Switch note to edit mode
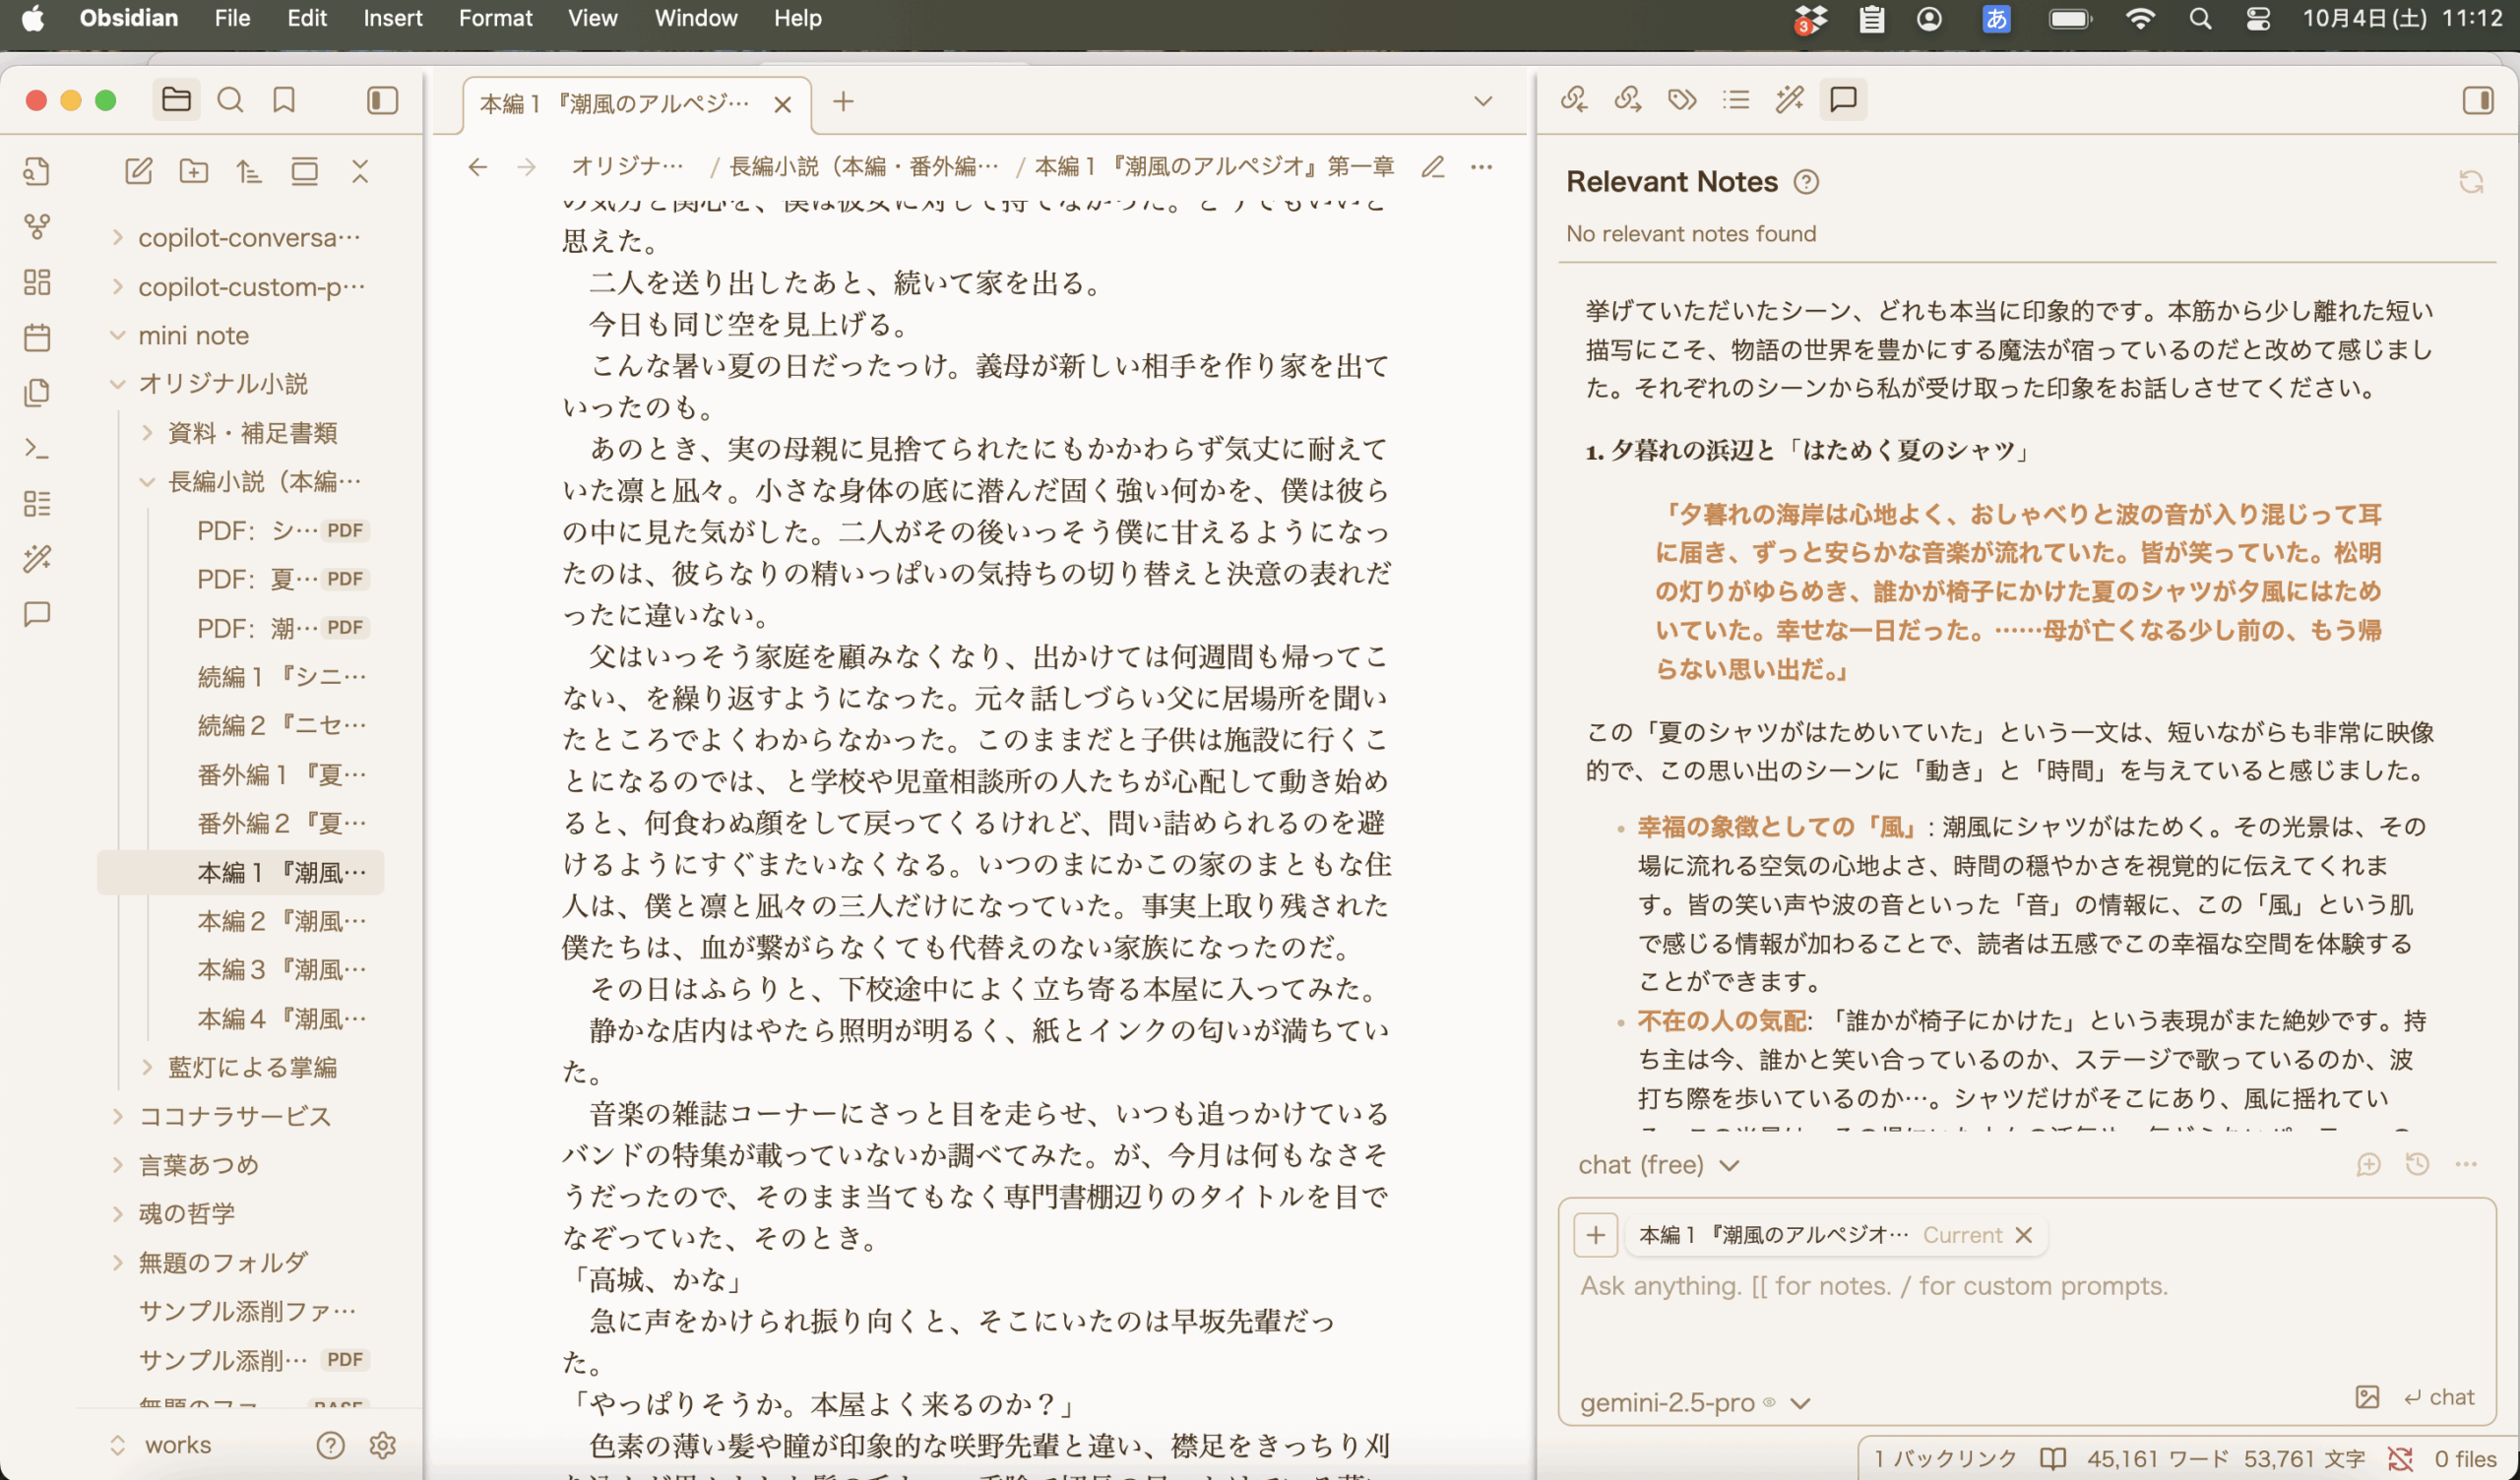 pyautogui.click(x=1433, y=167)
